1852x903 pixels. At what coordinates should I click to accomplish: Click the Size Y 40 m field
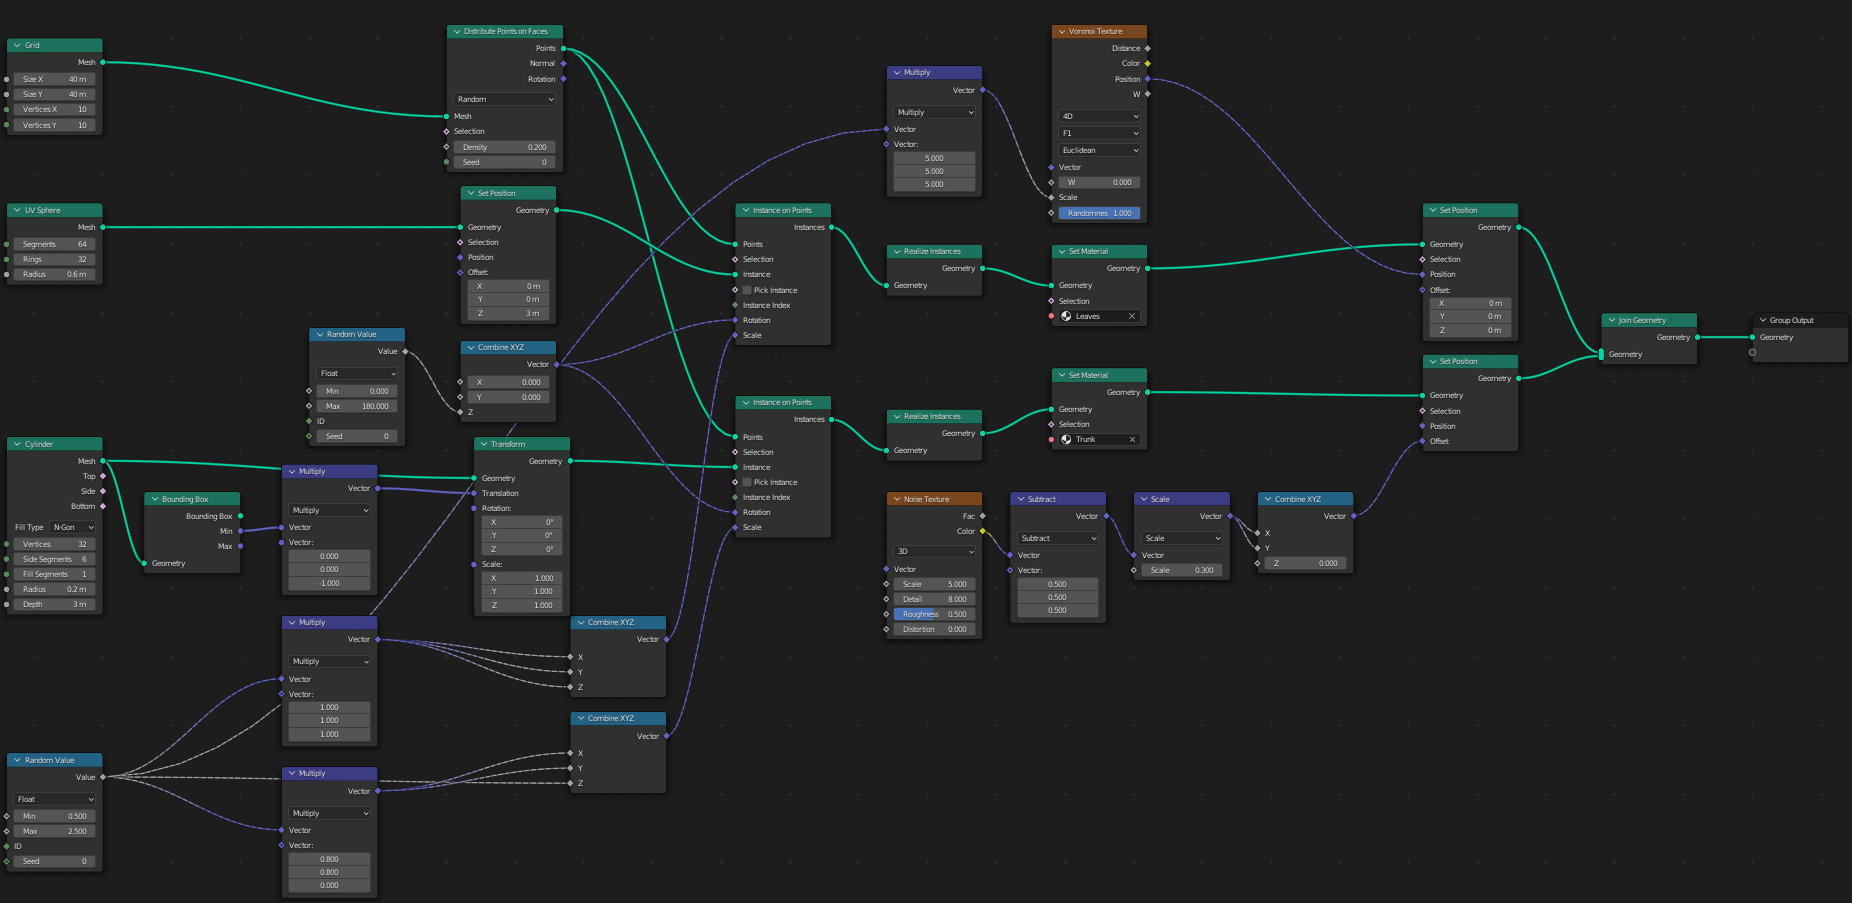(55, 94)
